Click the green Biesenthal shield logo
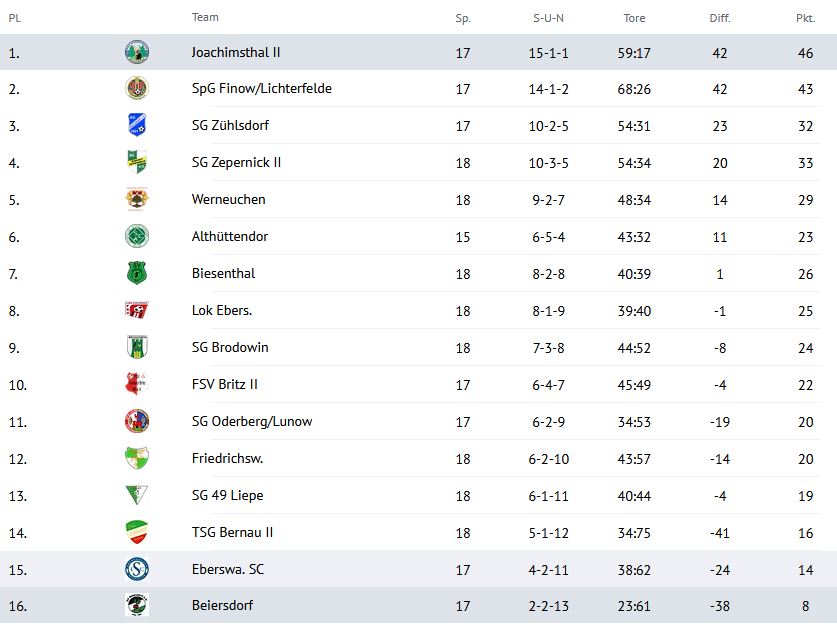The width and height of the screenshot is (837, 626). pos(137,273)
